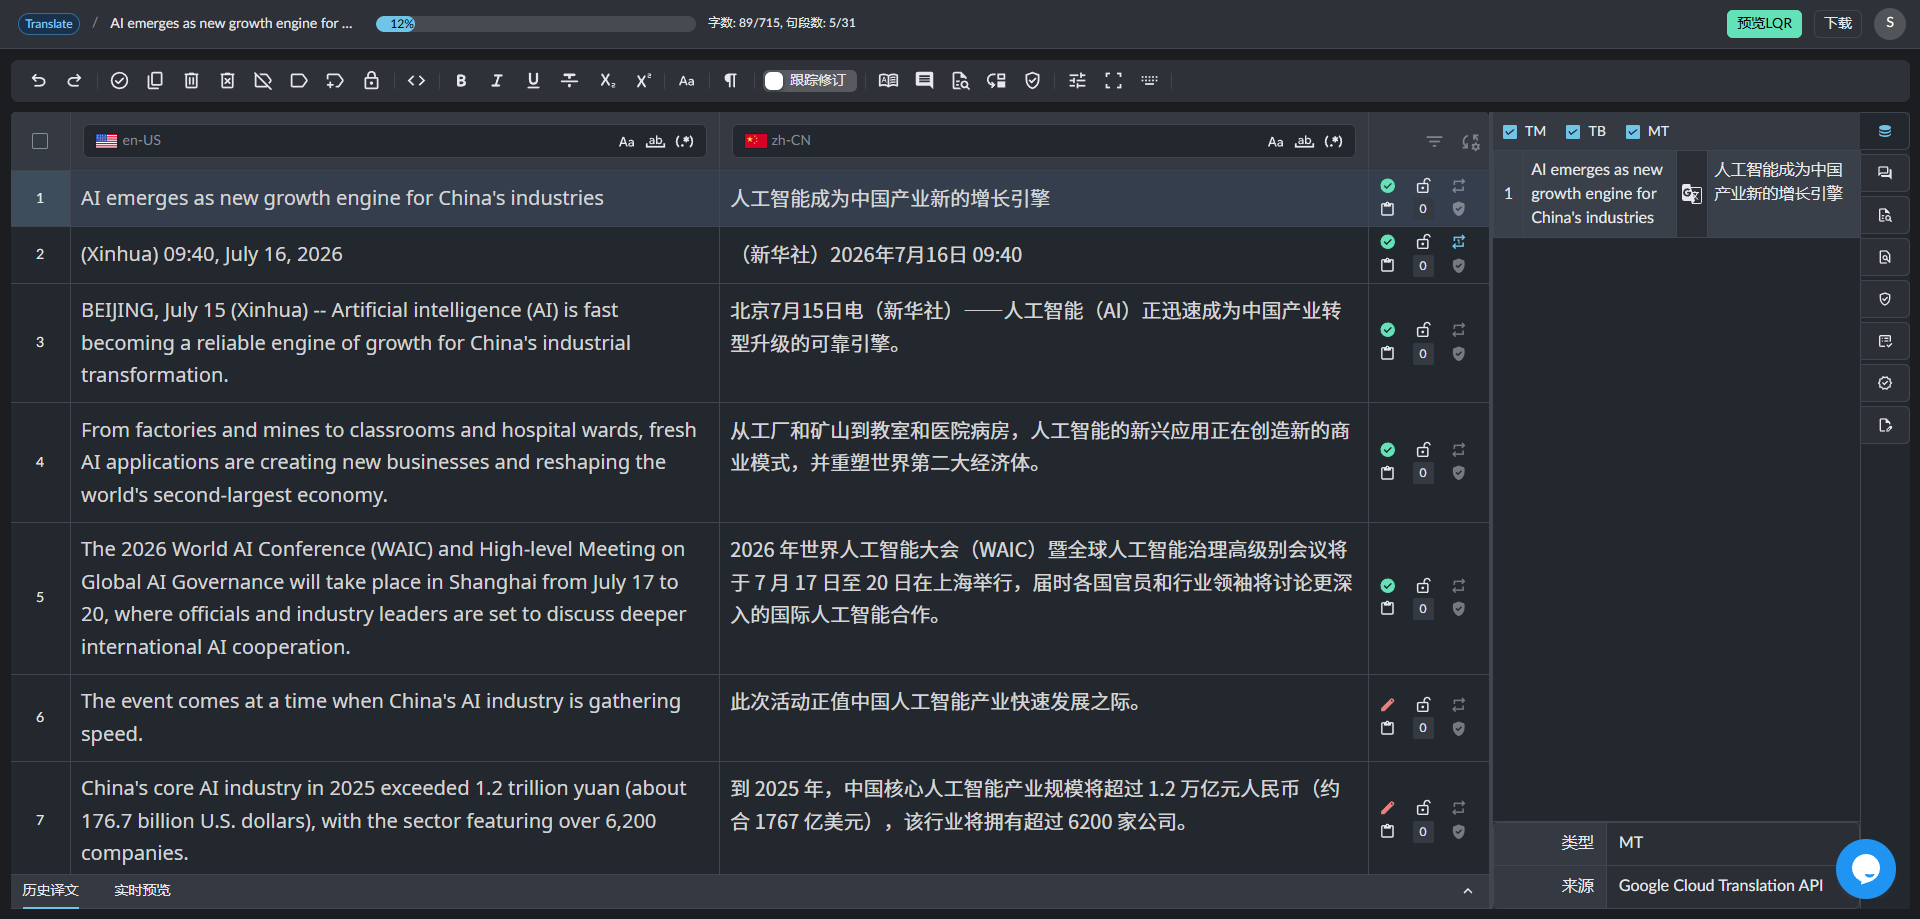Uncheck the TM checkbox
The image size is (1920, 919).
pos(1510,132)
